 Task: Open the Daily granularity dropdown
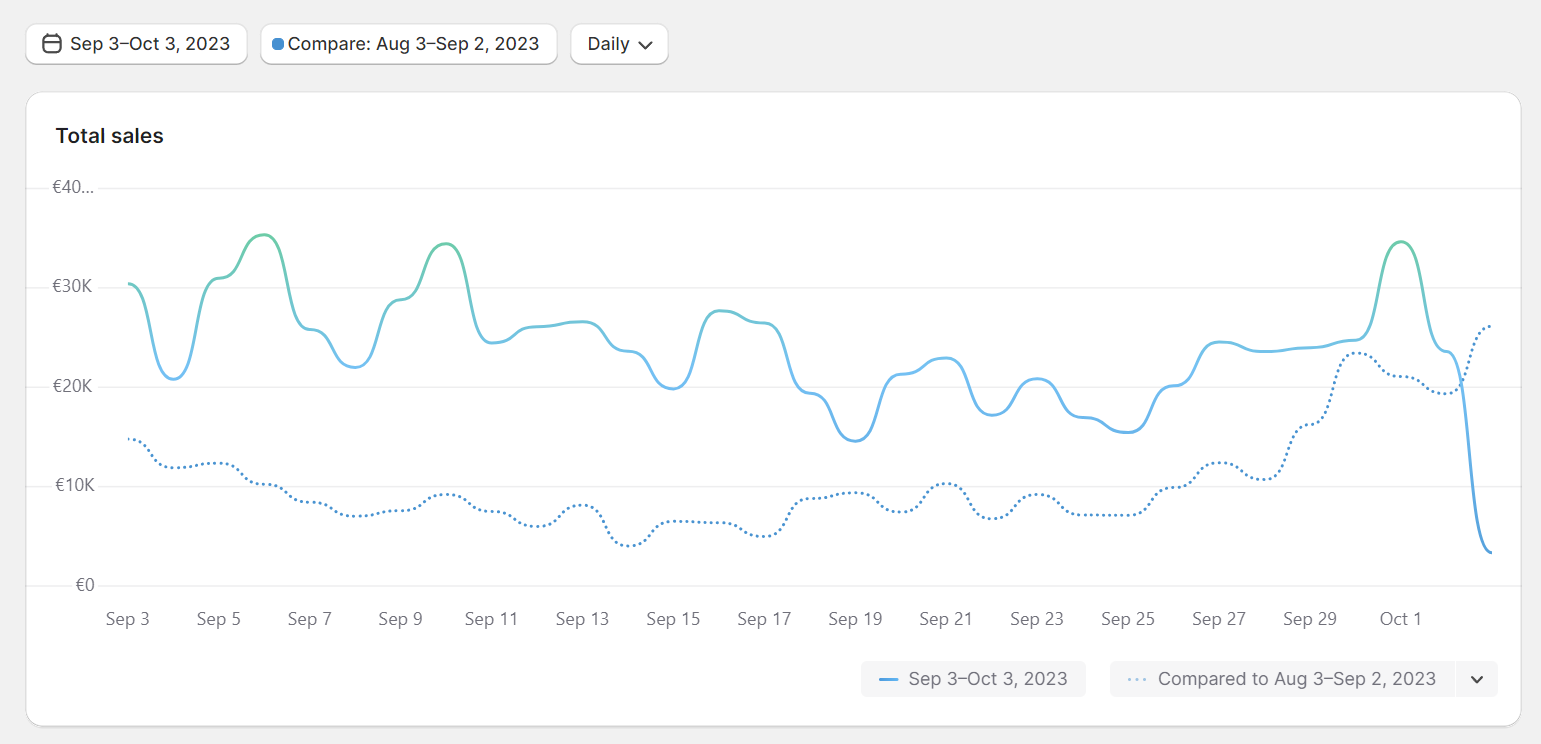coord(618,44)
